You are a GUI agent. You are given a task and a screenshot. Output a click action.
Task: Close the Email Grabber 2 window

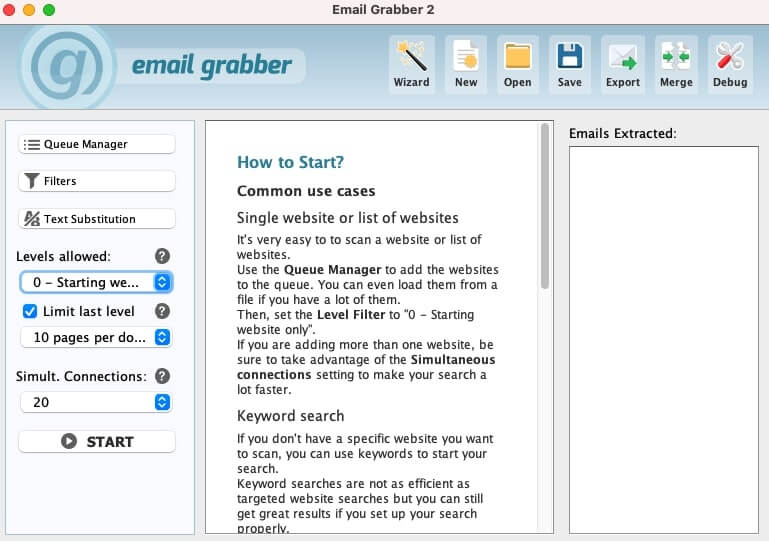(x=9, y=10)
